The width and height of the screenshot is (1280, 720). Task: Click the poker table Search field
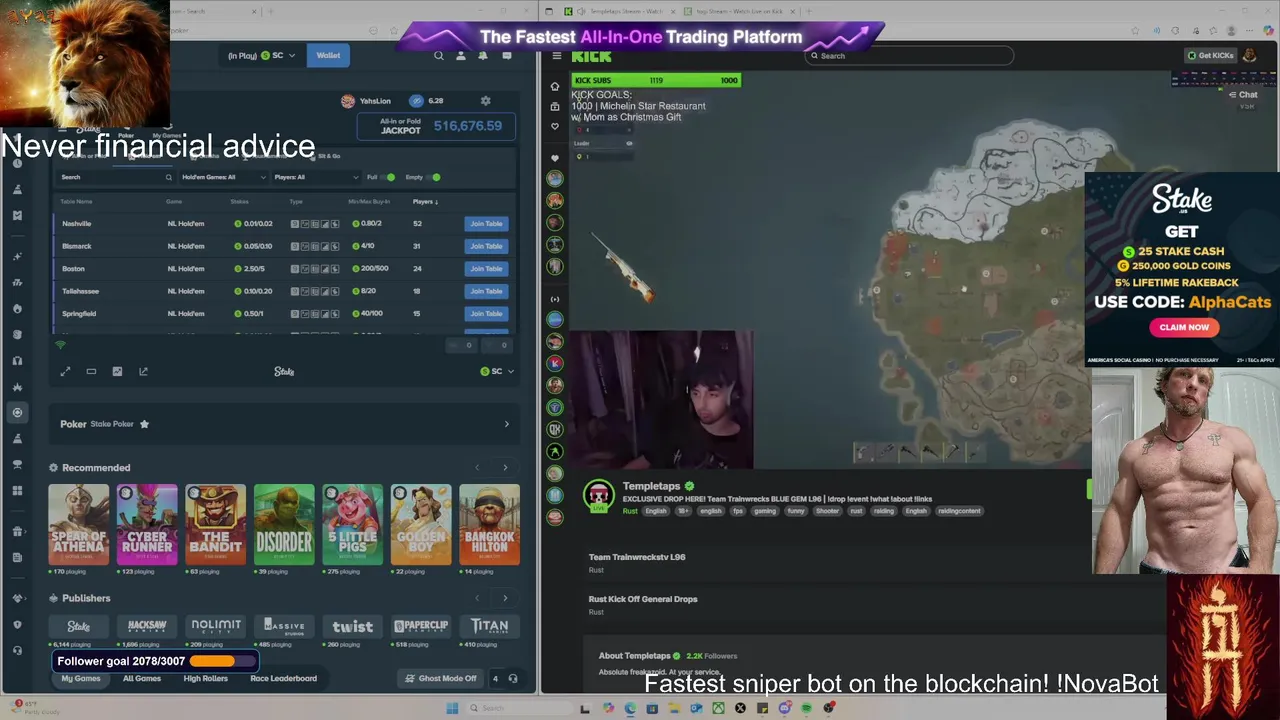coord(116,177)
